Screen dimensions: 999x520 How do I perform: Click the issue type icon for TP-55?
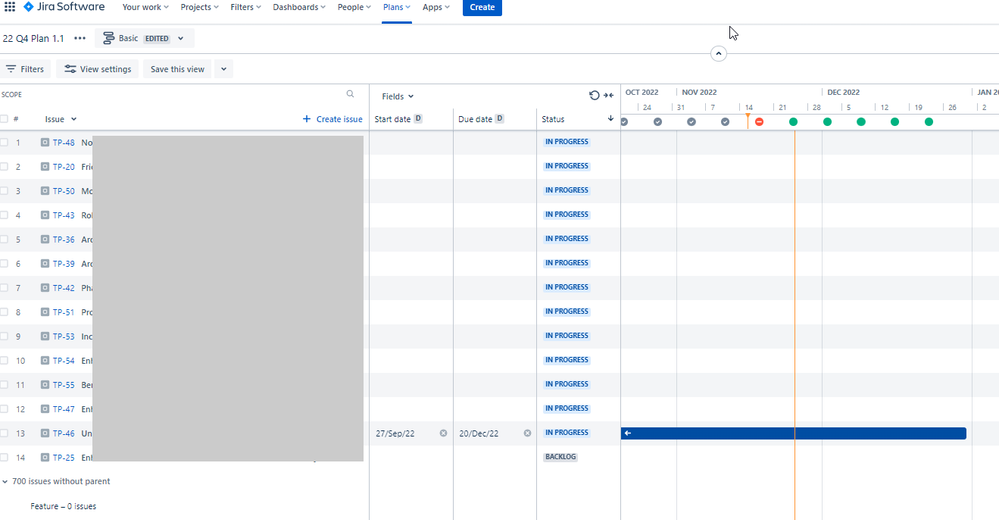pos(45,384)
